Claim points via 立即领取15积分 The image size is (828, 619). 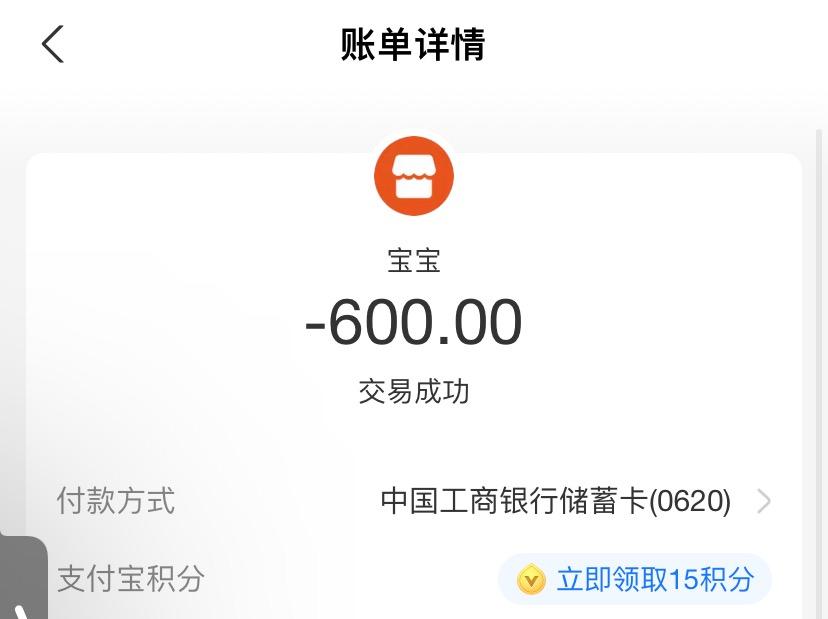coord(635,579)
